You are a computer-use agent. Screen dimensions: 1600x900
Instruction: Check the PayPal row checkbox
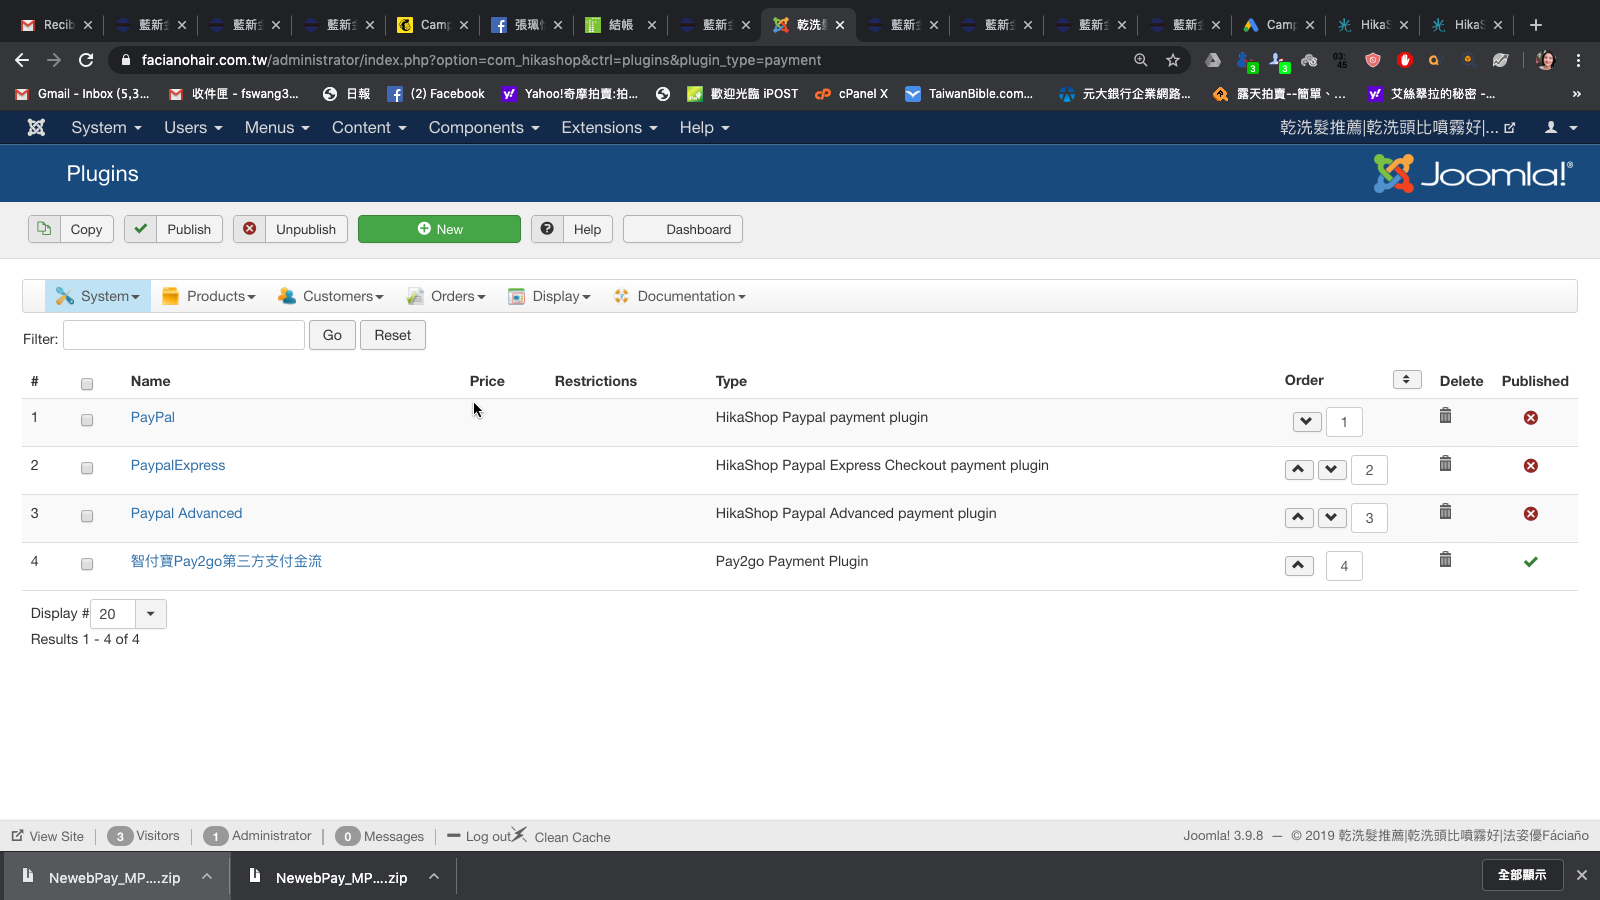click(x=87, y=420)
